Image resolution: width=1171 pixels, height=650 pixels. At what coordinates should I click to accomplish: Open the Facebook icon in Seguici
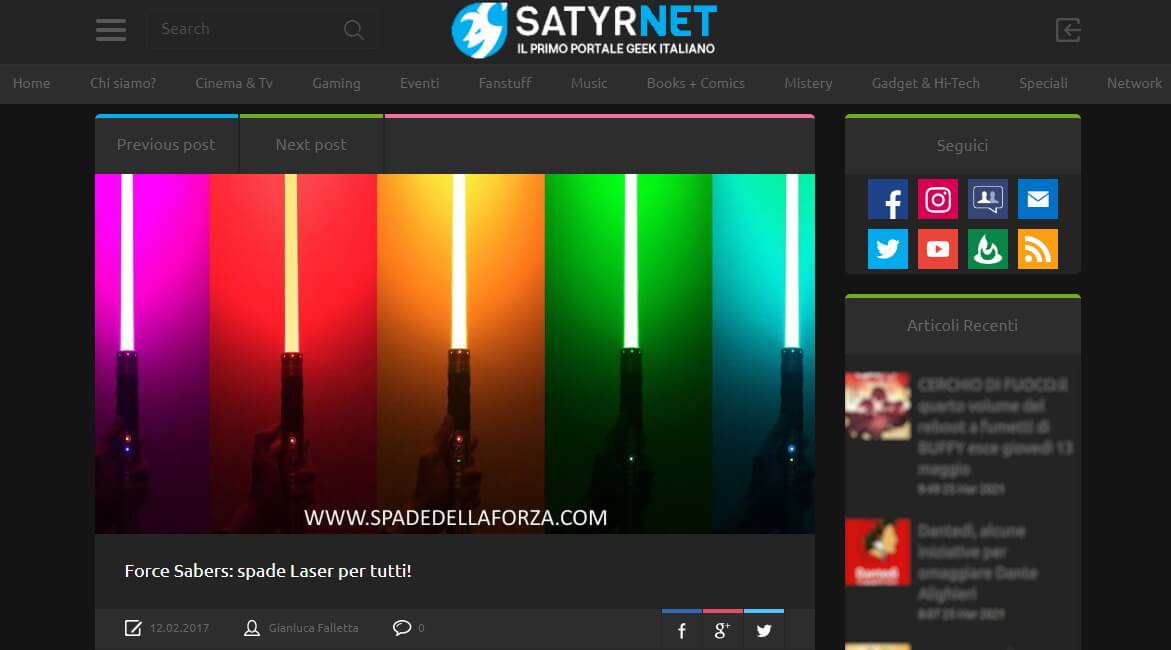[x=888, y=200]
